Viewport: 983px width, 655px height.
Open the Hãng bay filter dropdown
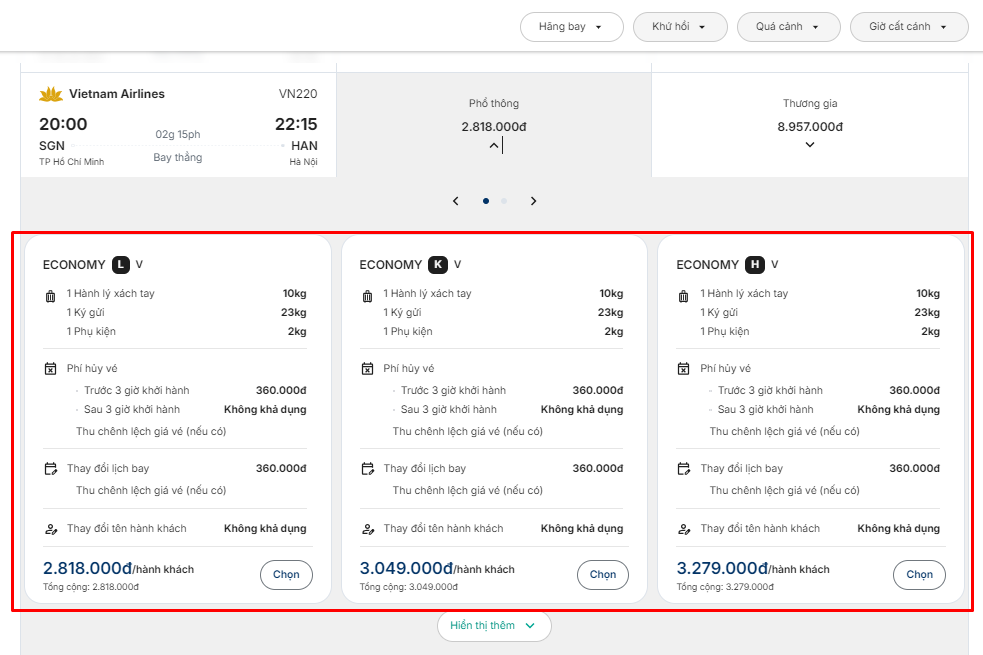(571, 27)
